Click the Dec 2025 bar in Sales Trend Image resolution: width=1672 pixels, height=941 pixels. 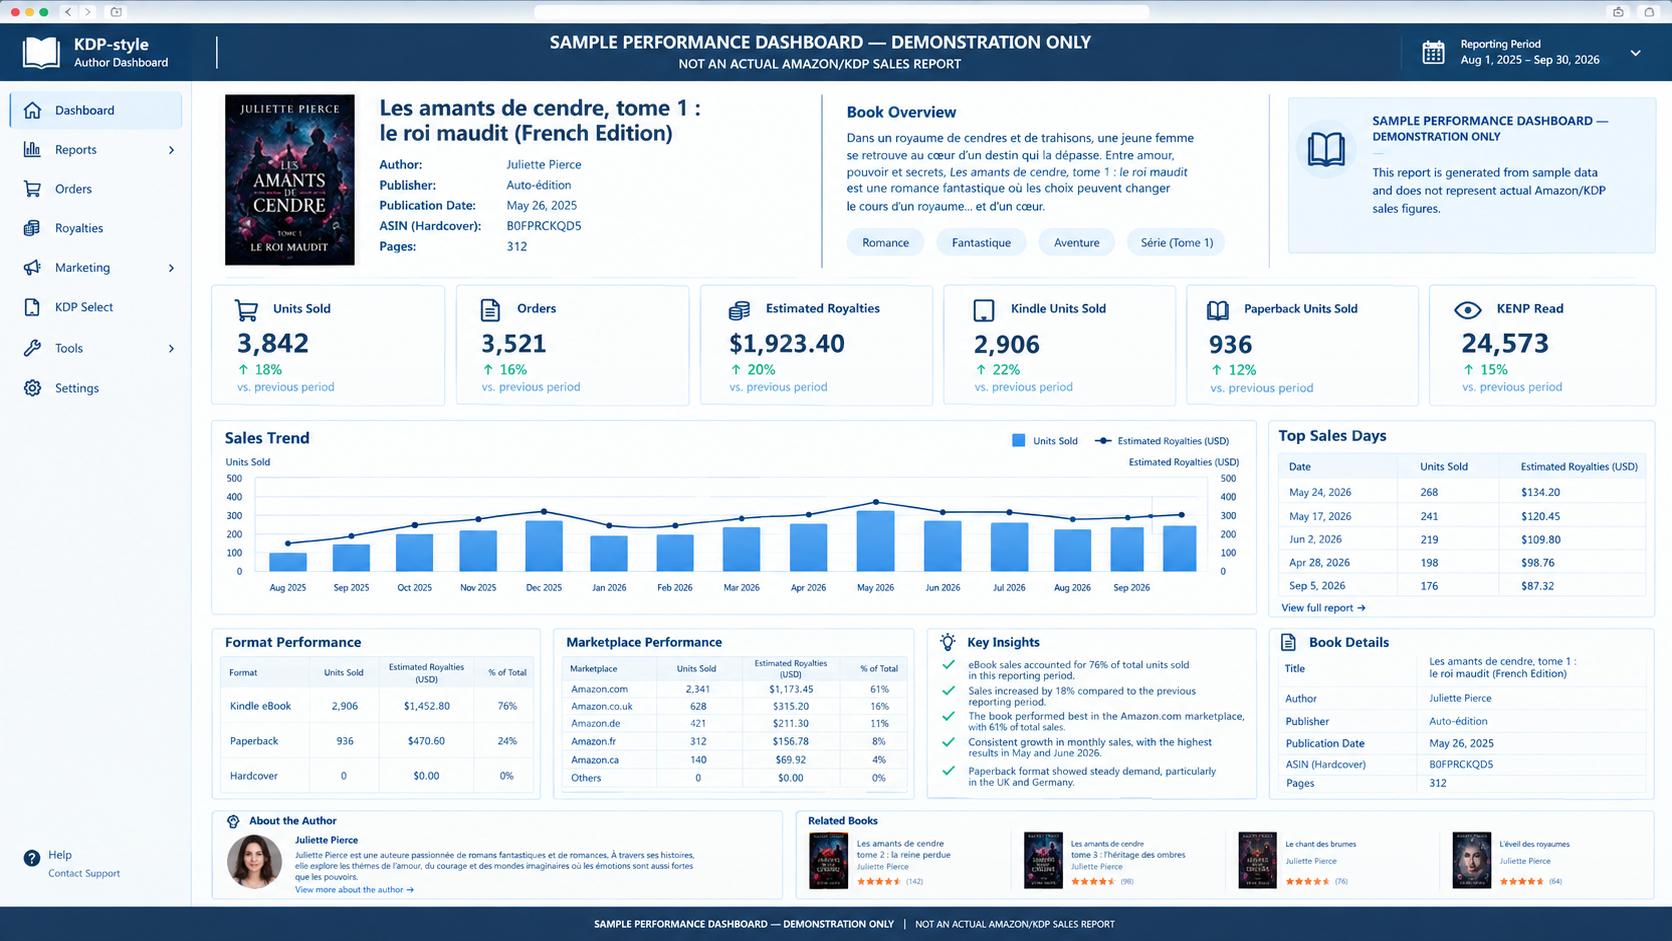click(x=544, y=546)
